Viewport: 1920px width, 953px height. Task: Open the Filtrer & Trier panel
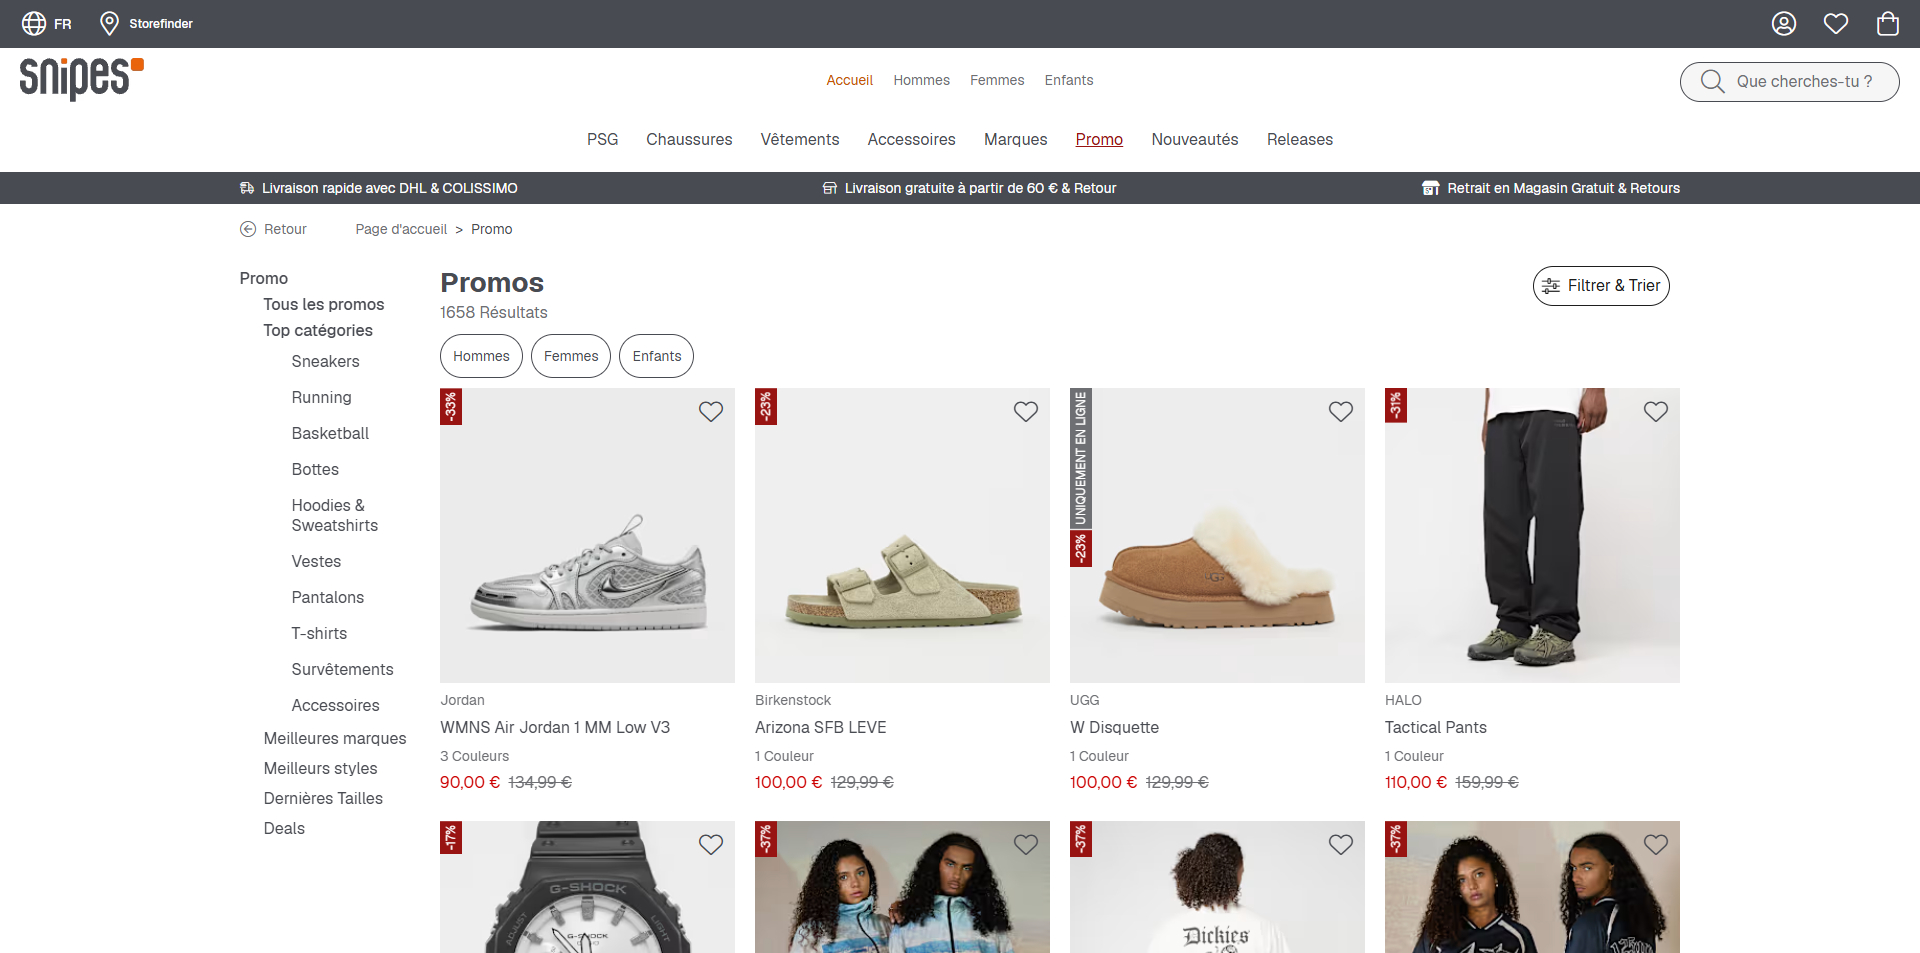coord(1601,286)
